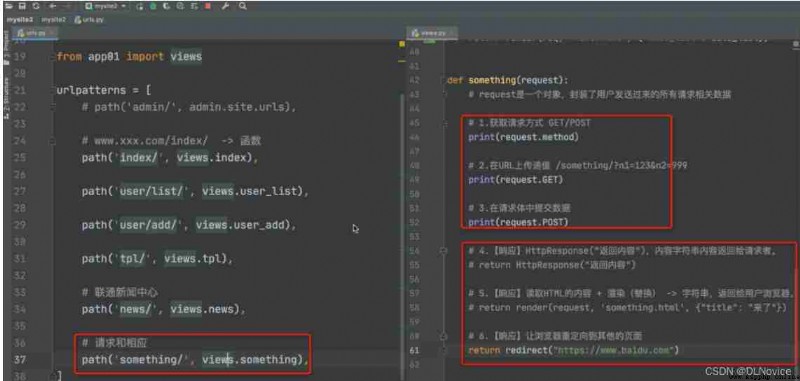800x381 pixels.
Task: Start debugging with the green bug icon
Action: 153,6
